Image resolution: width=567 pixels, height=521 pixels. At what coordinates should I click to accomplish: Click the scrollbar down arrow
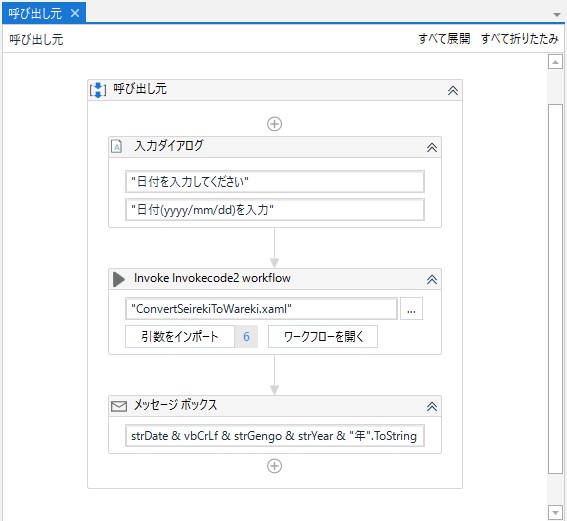(555, 512)
